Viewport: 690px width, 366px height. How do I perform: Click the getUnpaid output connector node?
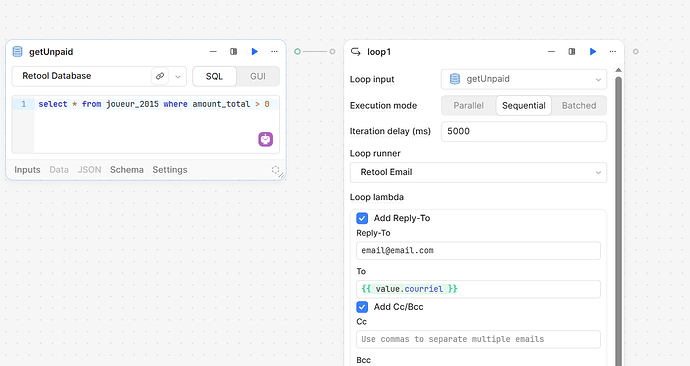click(x=297, y=51)
